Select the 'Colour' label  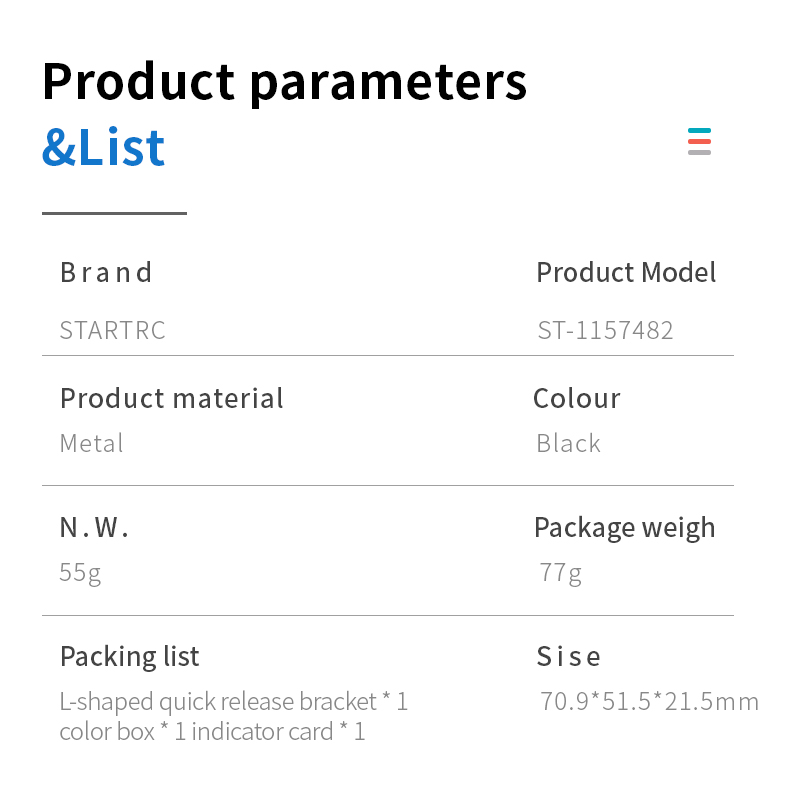pos(577,398)
